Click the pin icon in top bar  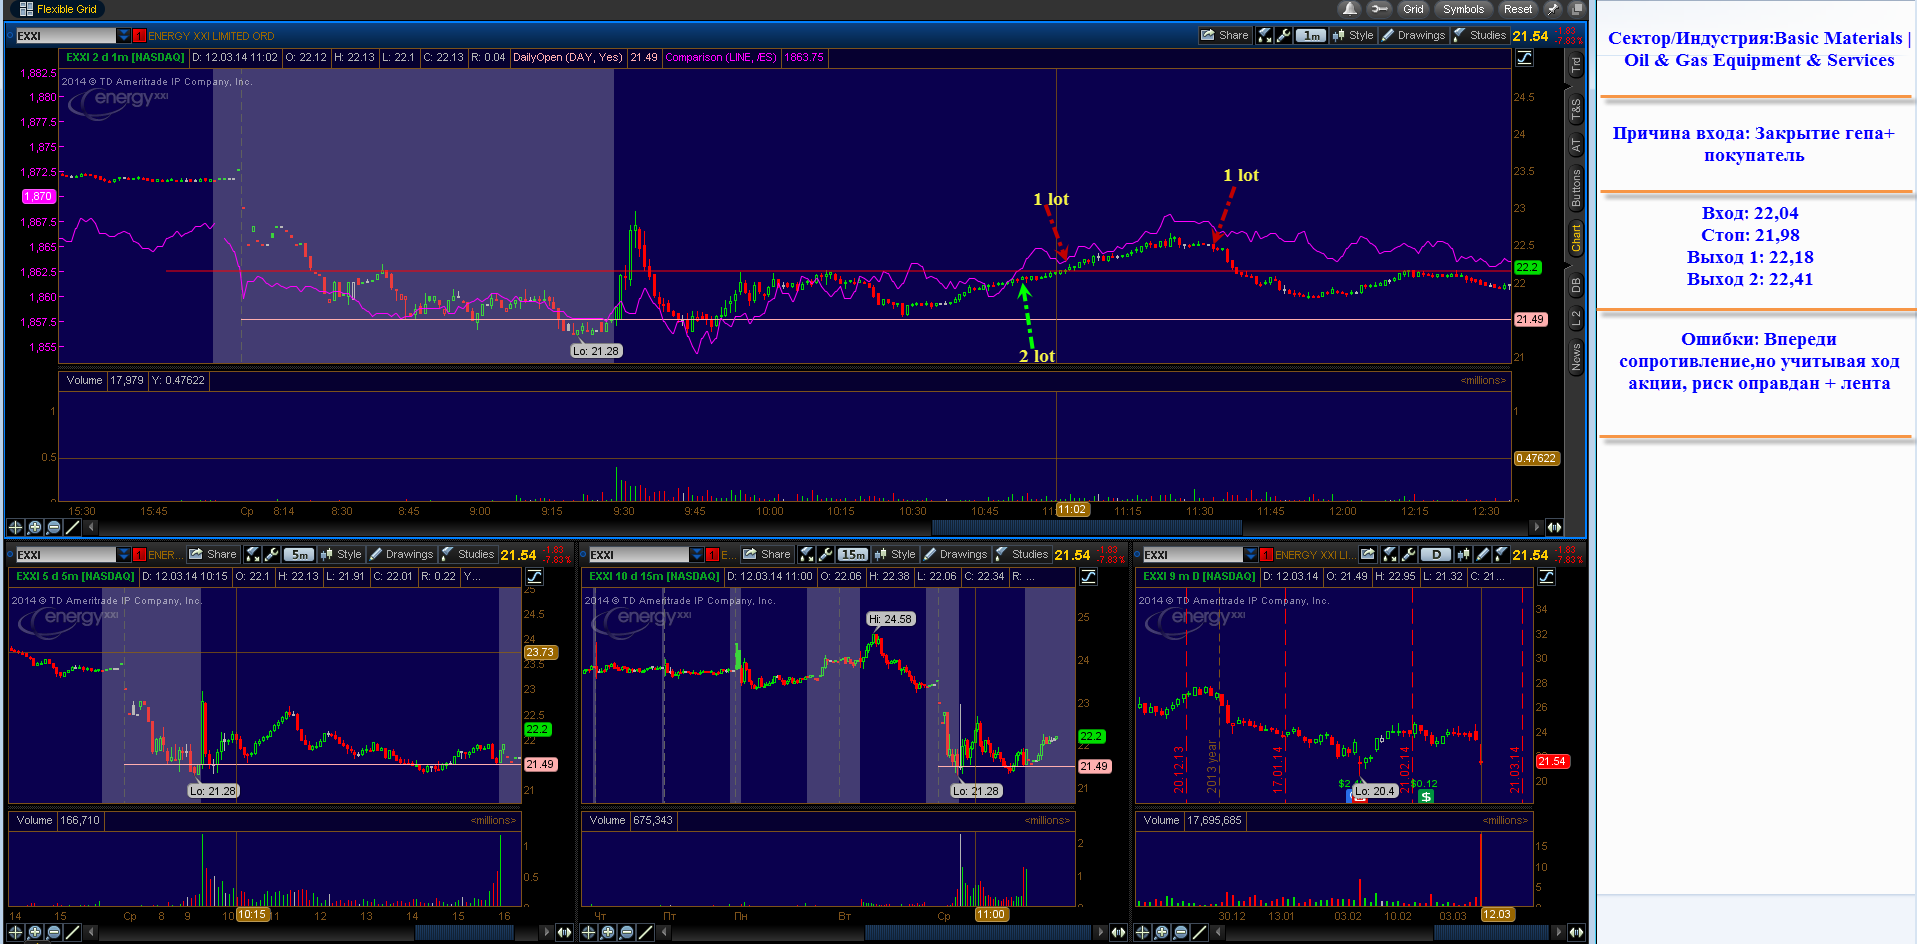click(1553, 9)
